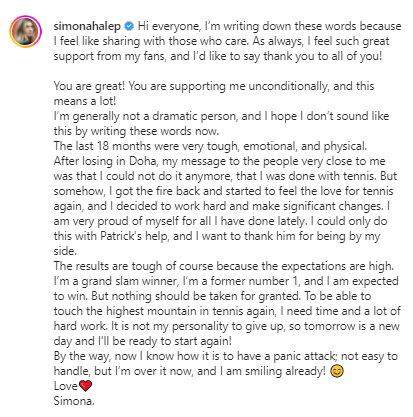Click the smiling face emoji
The image size is (413, 417).
(x=336, y=371)
